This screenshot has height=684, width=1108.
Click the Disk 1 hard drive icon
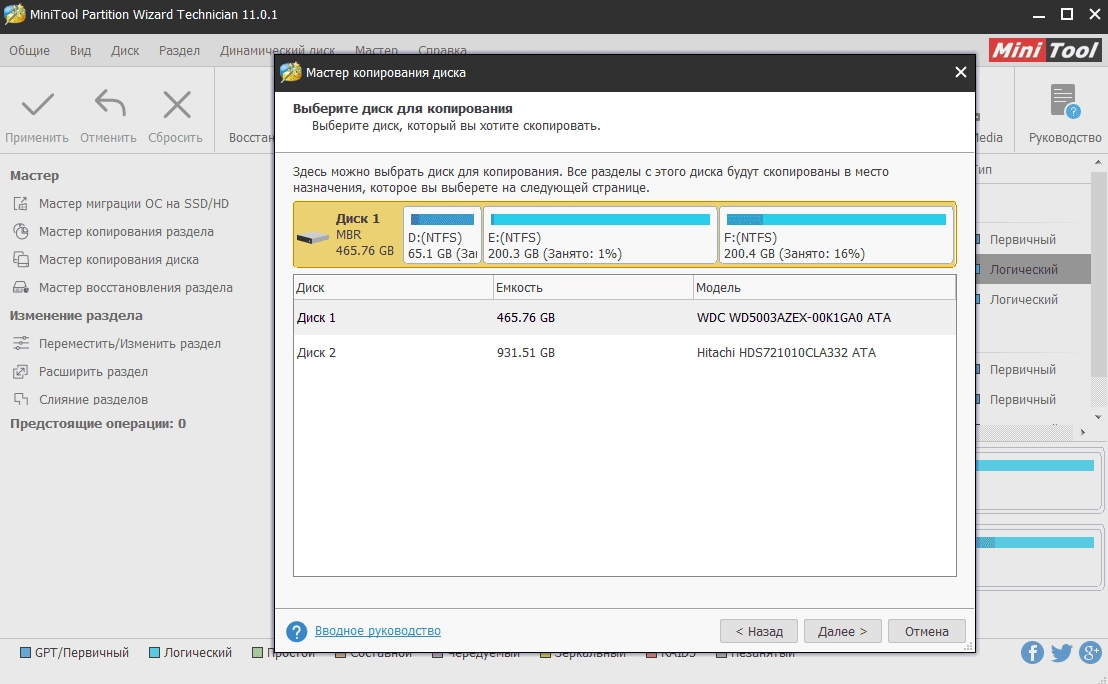point(313,238)
